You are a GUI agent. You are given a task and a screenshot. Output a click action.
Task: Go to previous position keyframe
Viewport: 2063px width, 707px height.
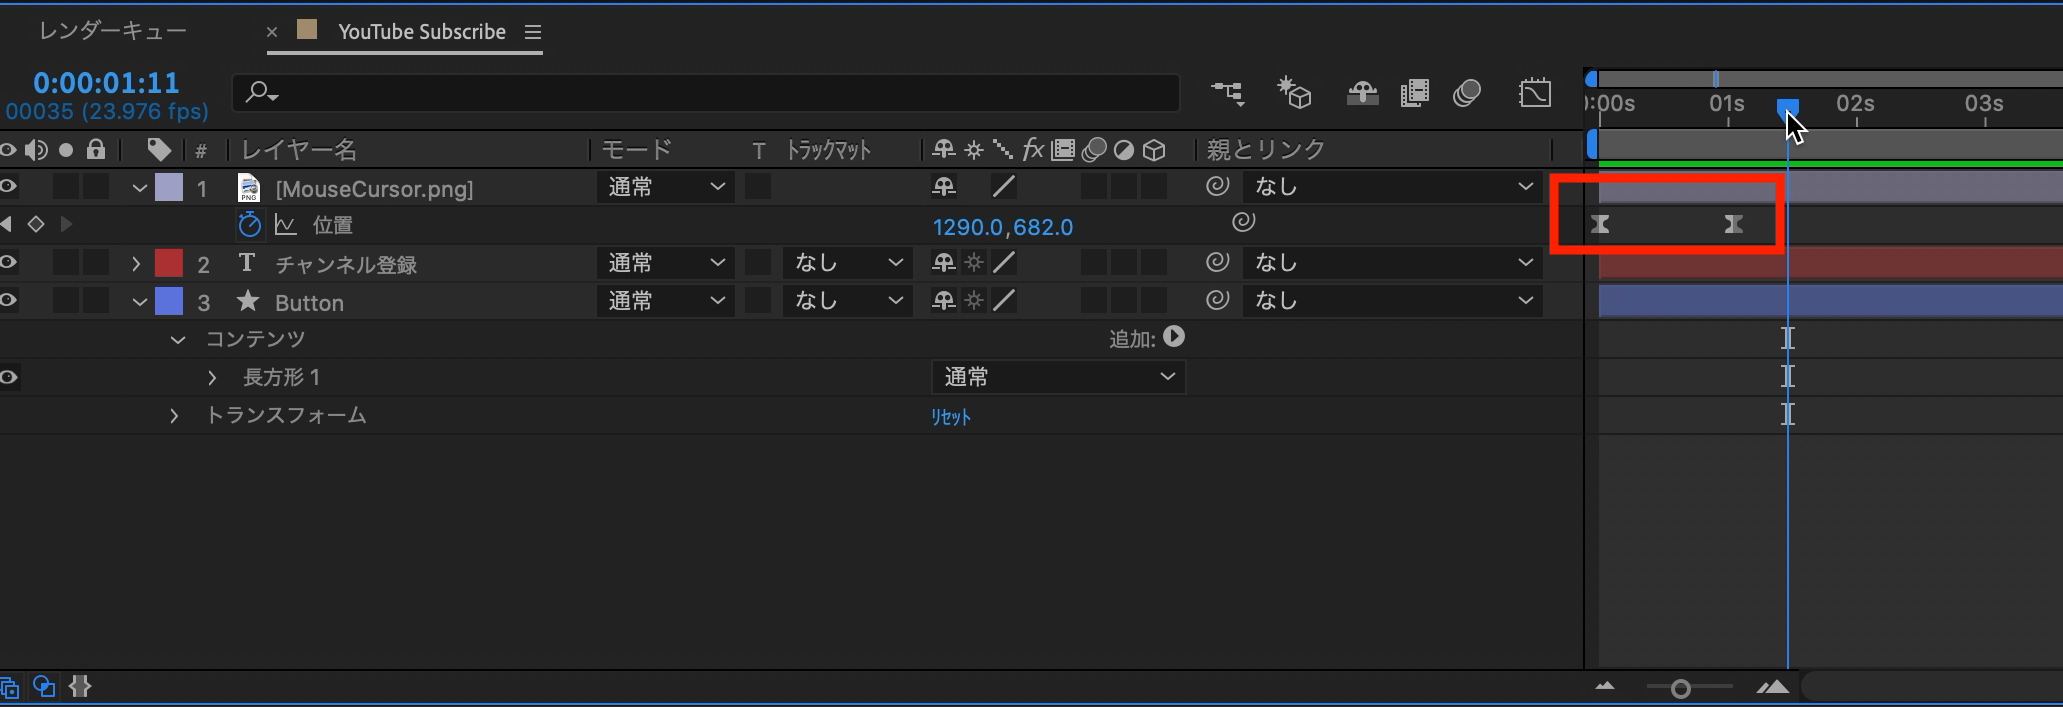(7, 224)
